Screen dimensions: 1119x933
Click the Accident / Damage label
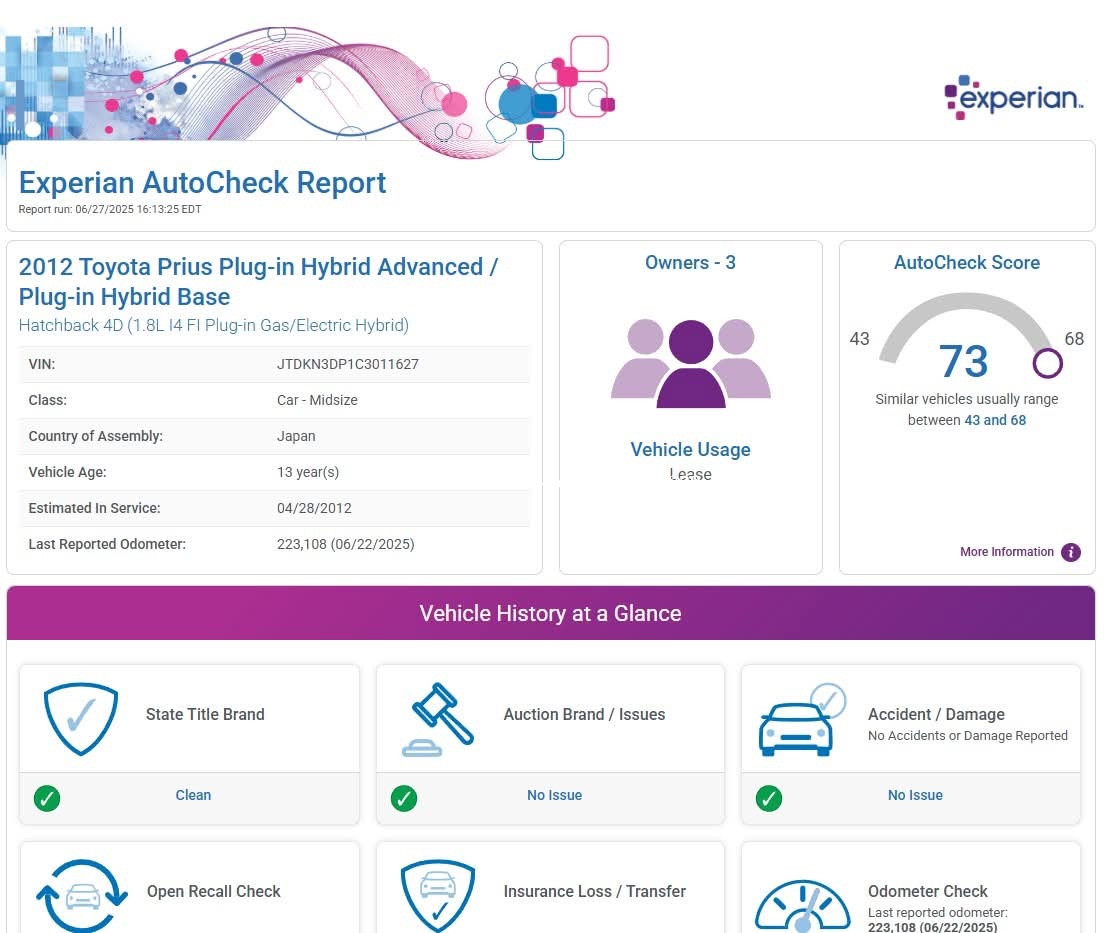[x=936, y=715]
